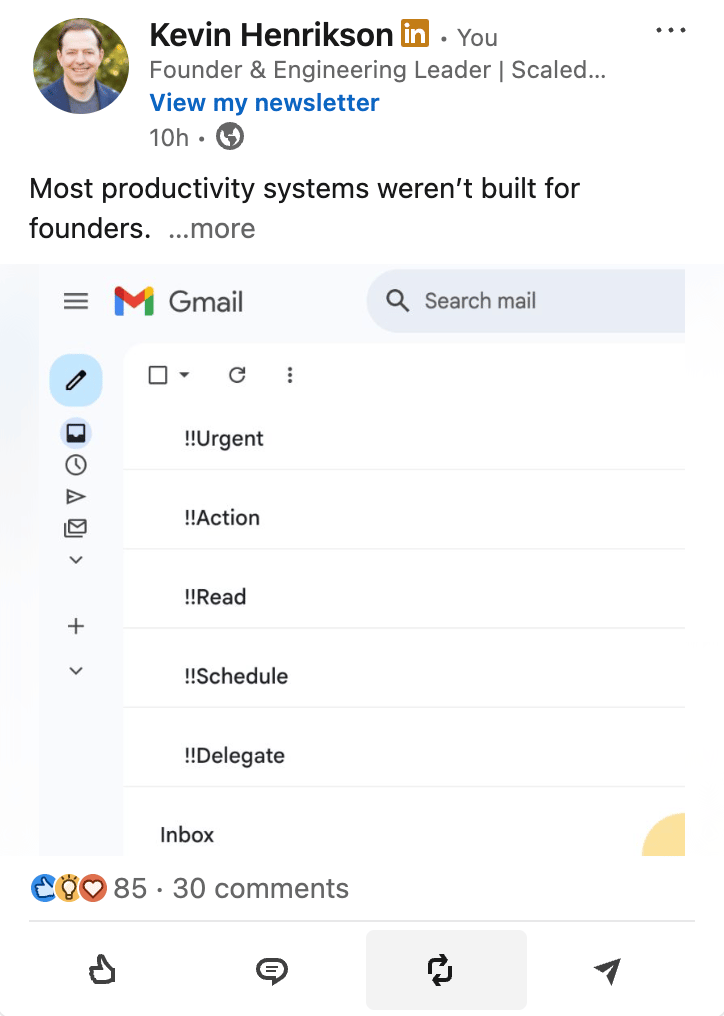724x1016 pixels.
Task: Open Kevin Henrikson's profile photo
Action: click(x=81, y=66)
